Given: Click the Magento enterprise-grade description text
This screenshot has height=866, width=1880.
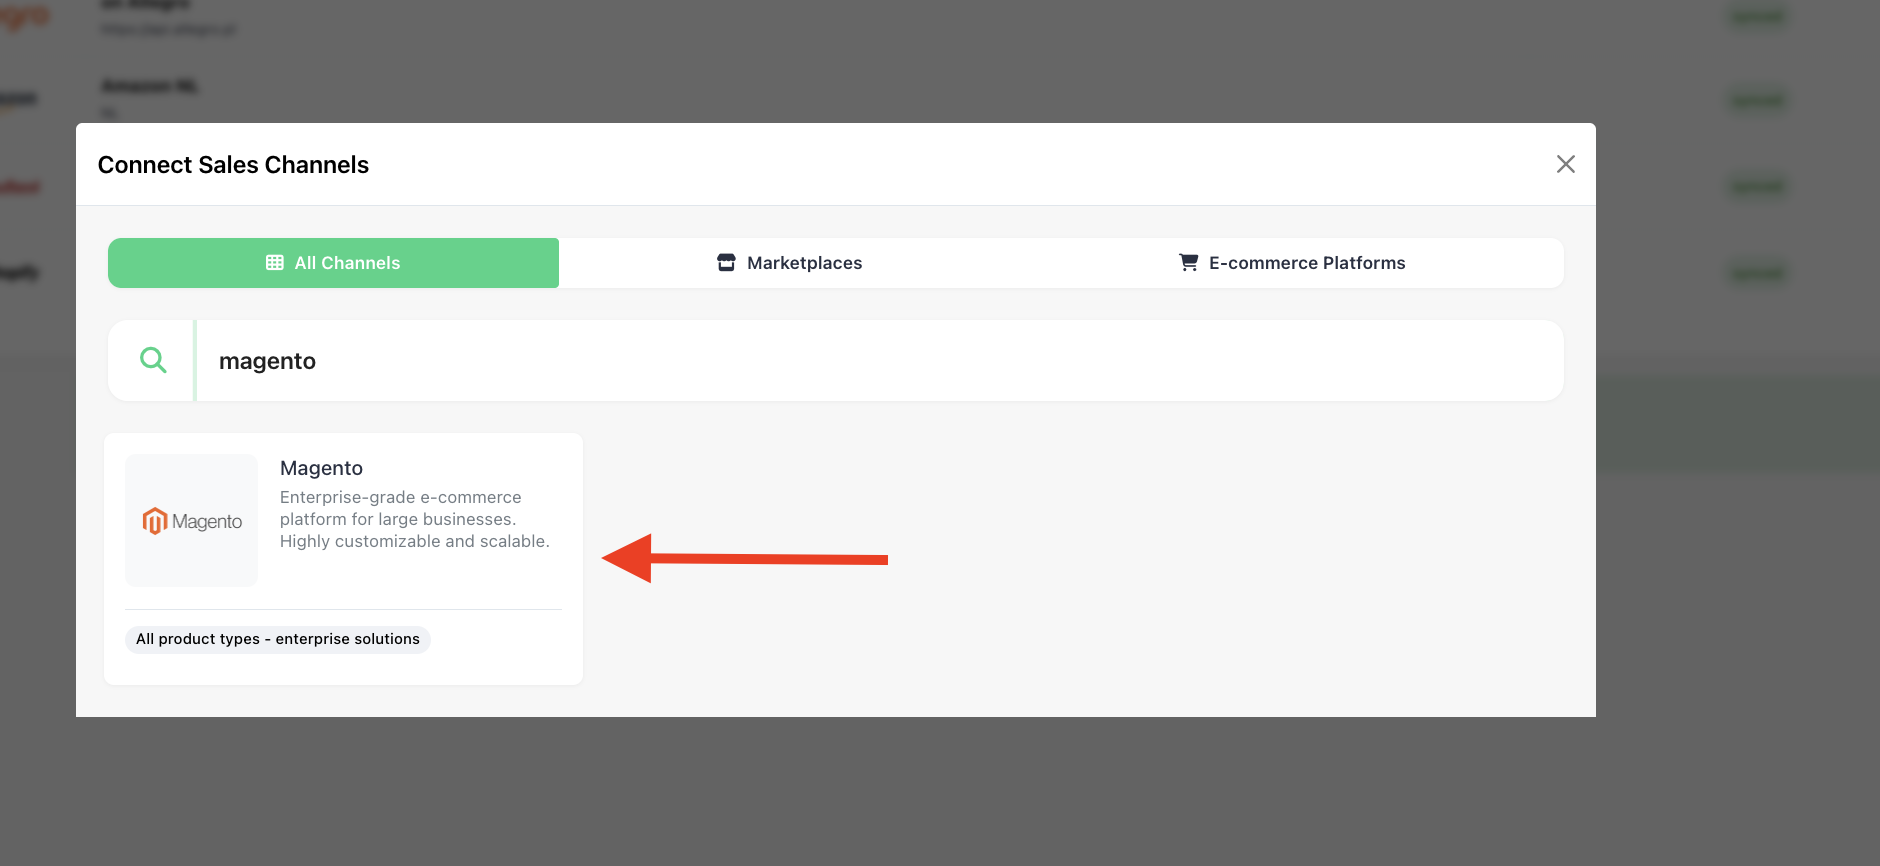Looking at the screenshot, I should point(414,519).
